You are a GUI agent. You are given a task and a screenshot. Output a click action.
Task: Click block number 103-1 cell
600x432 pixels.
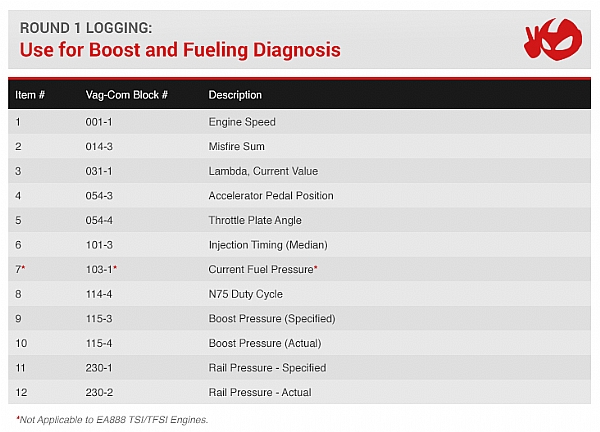click(101, 269)
